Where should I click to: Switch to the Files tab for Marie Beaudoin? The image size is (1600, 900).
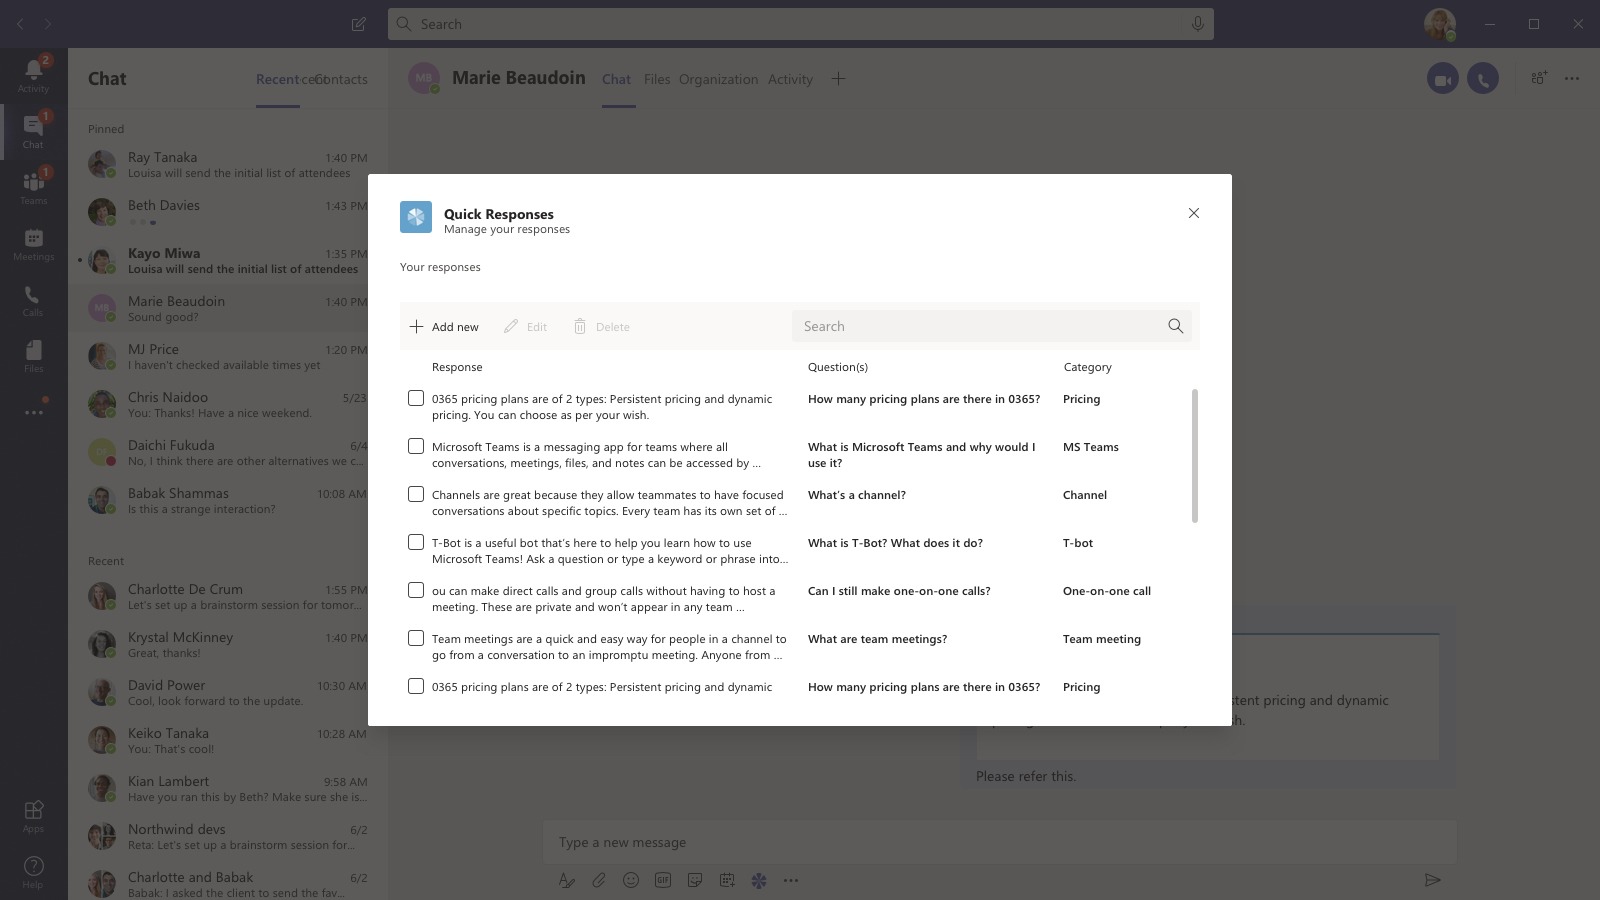point(657,79)
